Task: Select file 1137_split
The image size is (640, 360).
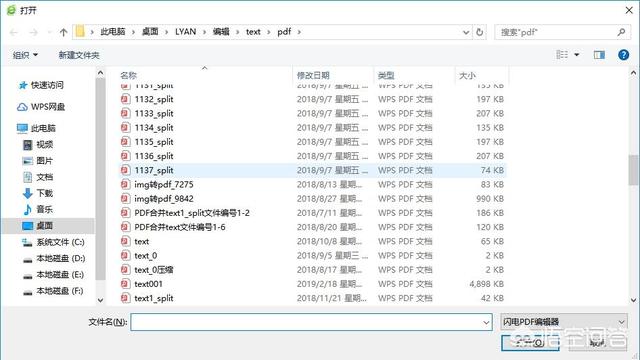Action: (x=154, y=170)
